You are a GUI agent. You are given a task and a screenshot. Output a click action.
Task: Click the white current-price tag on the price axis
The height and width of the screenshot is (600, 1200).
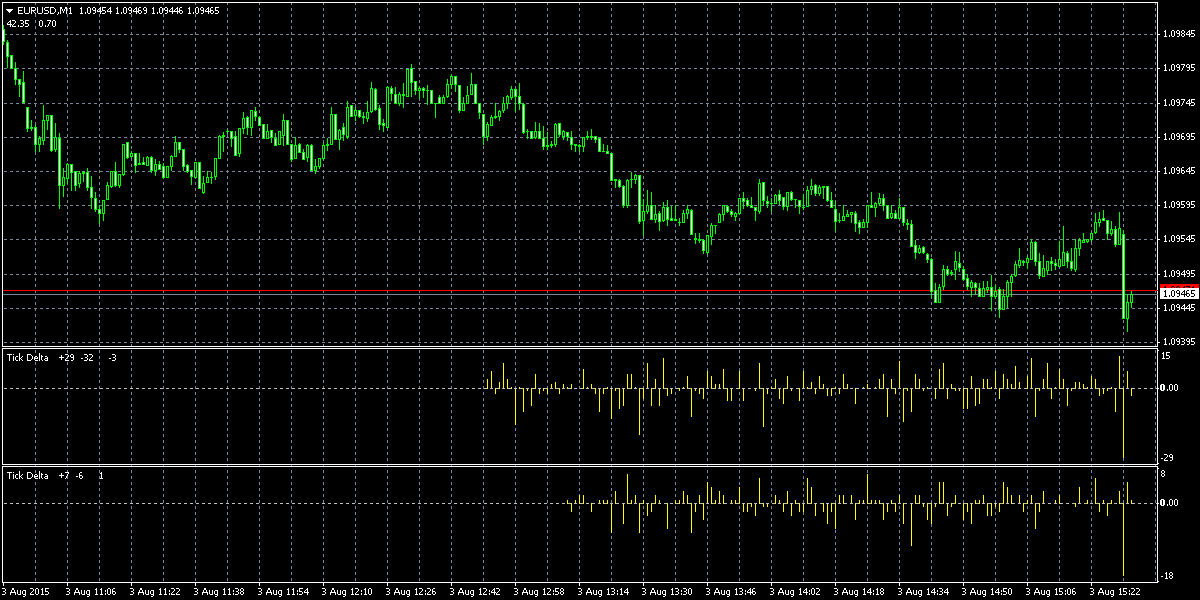[1180, 294]
